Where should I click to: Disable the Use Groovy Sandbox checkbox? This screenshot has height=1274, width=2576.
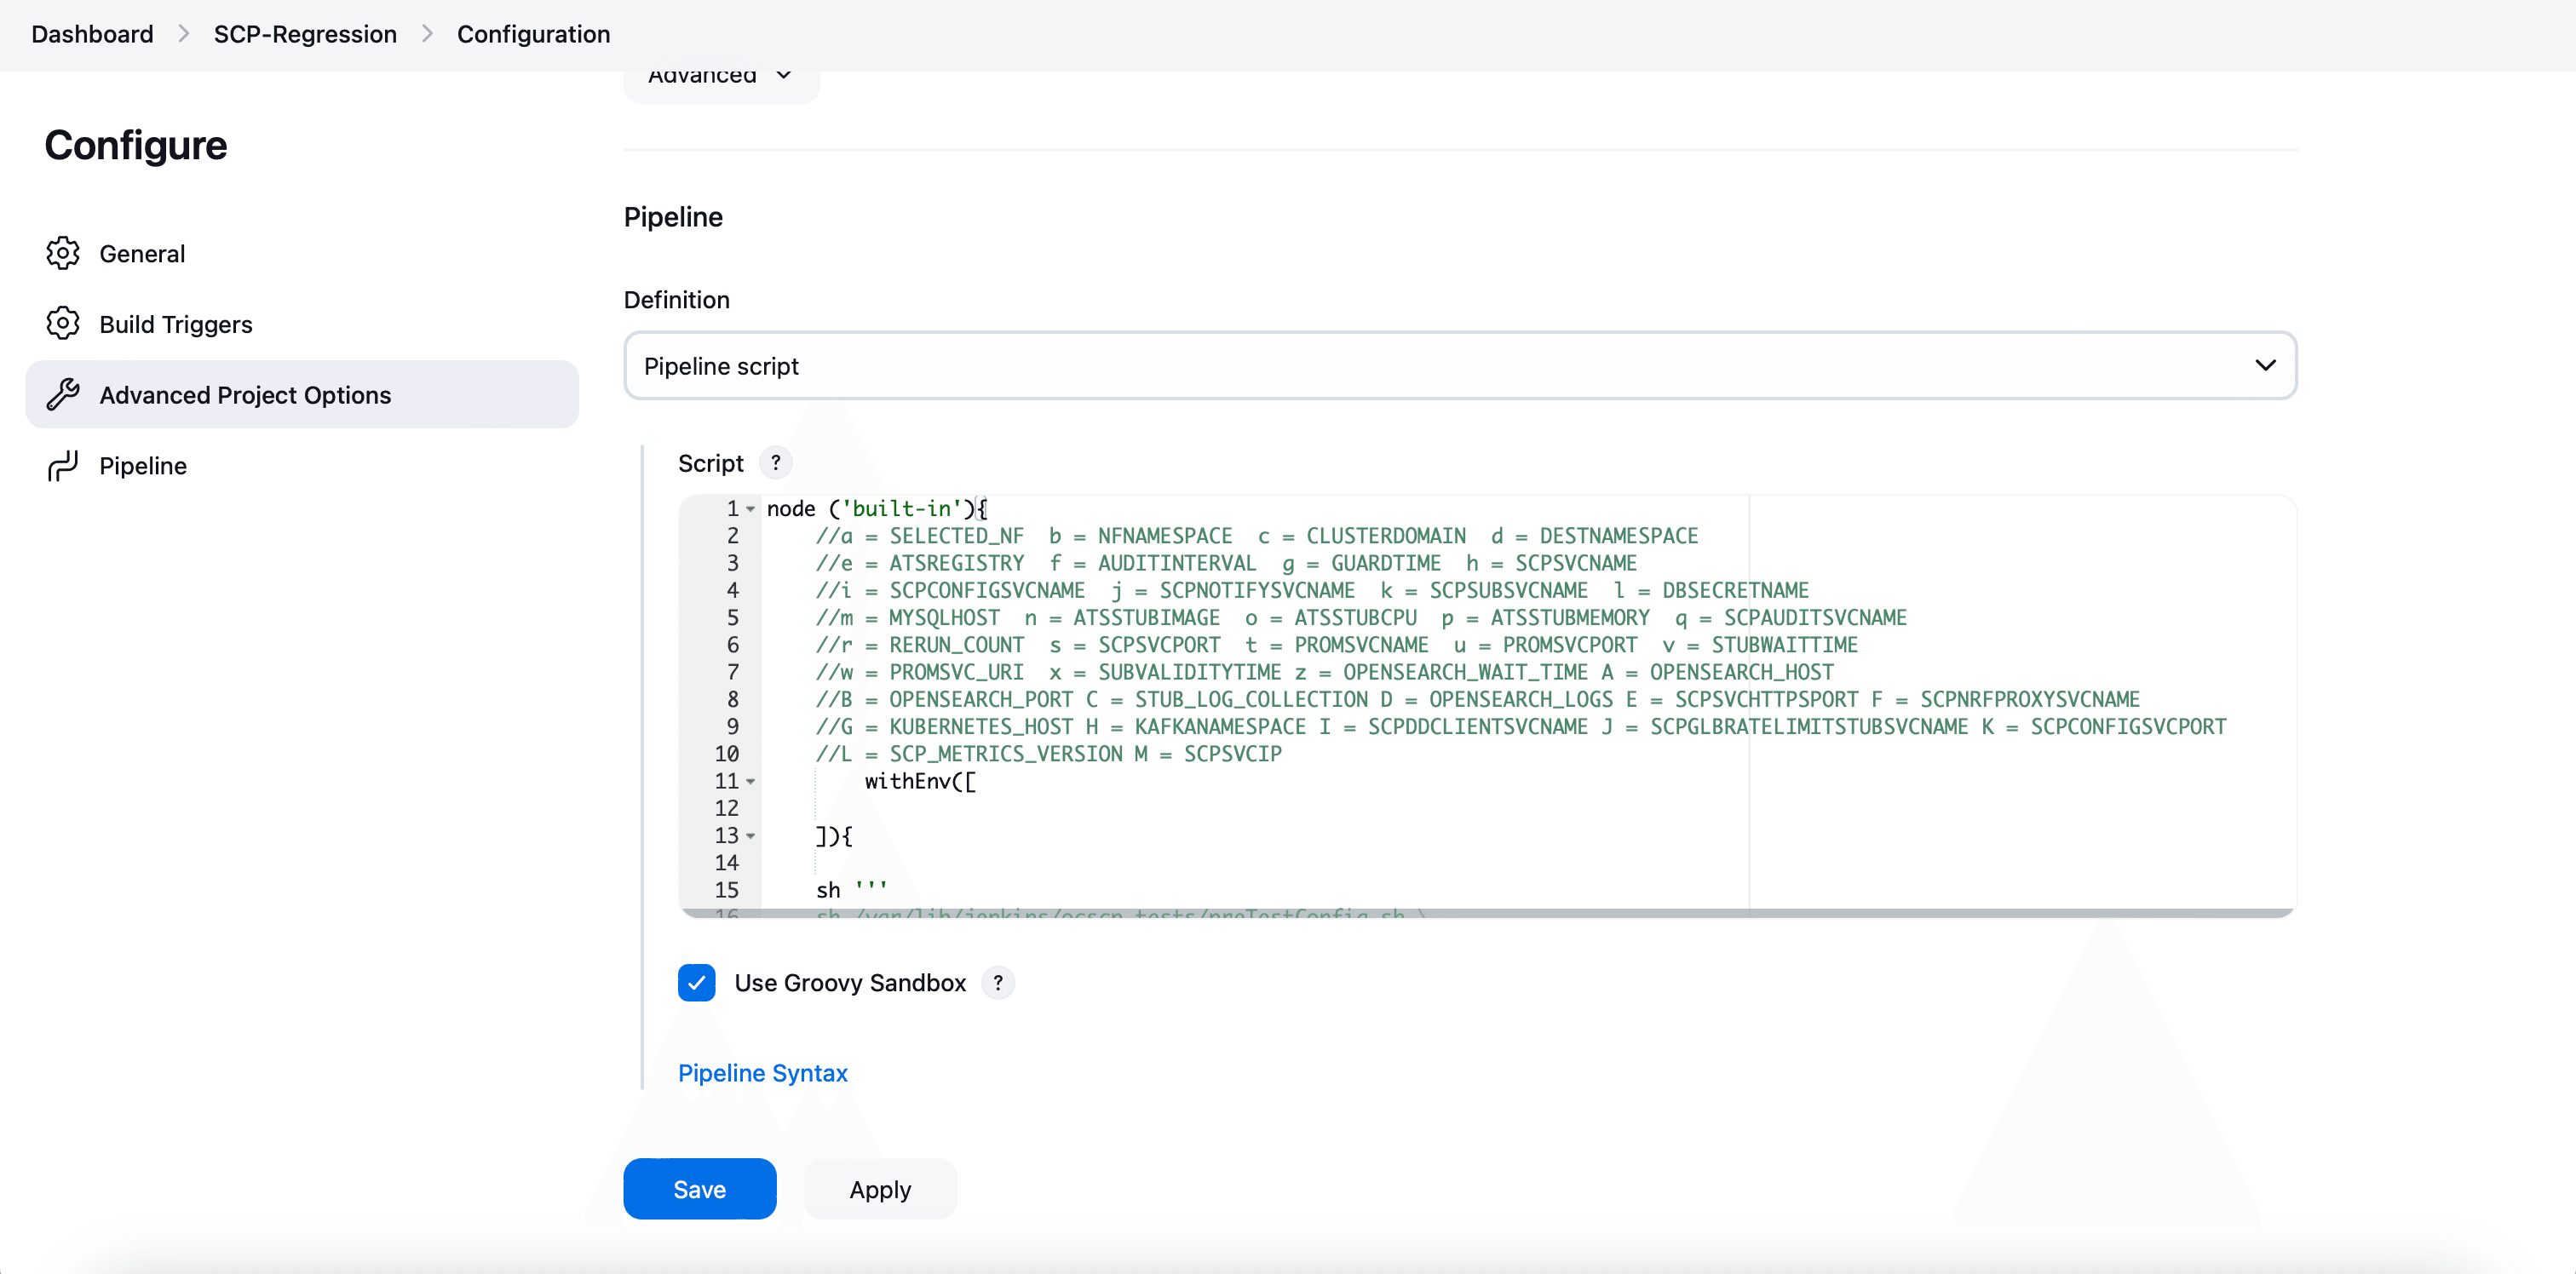click(697, 983)
